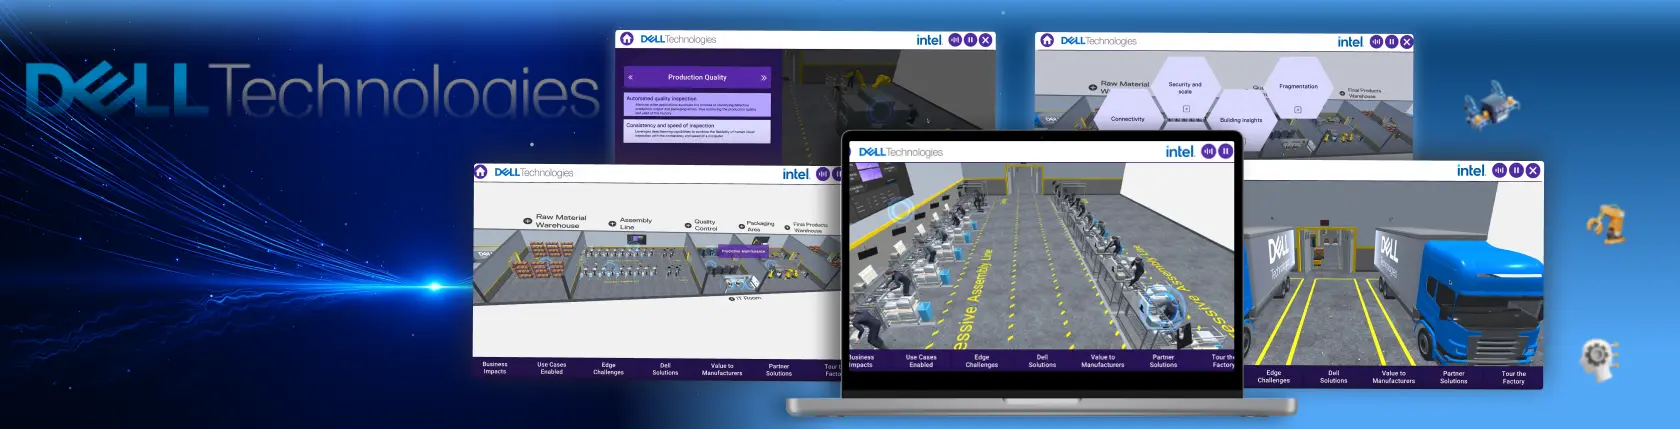Close the truck scene window
This screenshot has width=1680, height=429.
[1533, 170]
